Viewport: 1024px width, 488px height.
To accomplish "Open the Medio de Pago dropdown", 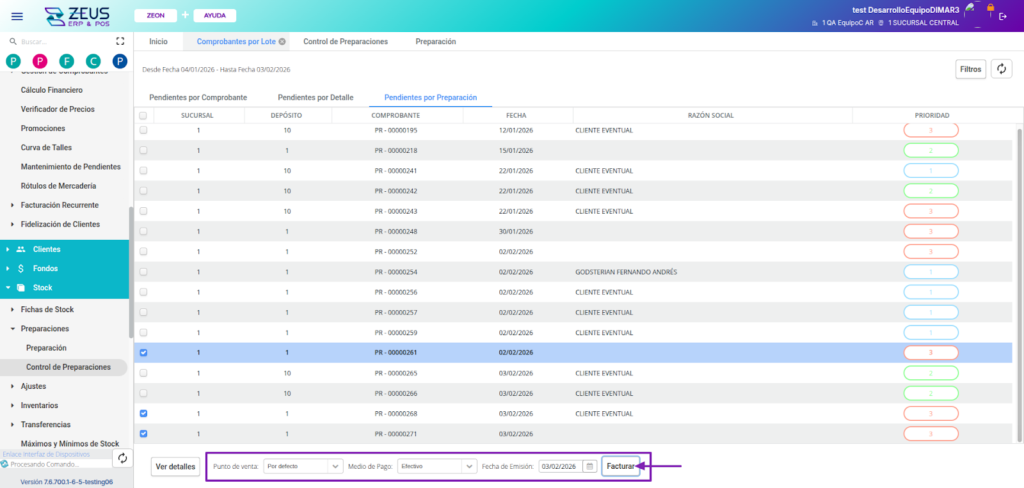I will [x=436, y=466].
